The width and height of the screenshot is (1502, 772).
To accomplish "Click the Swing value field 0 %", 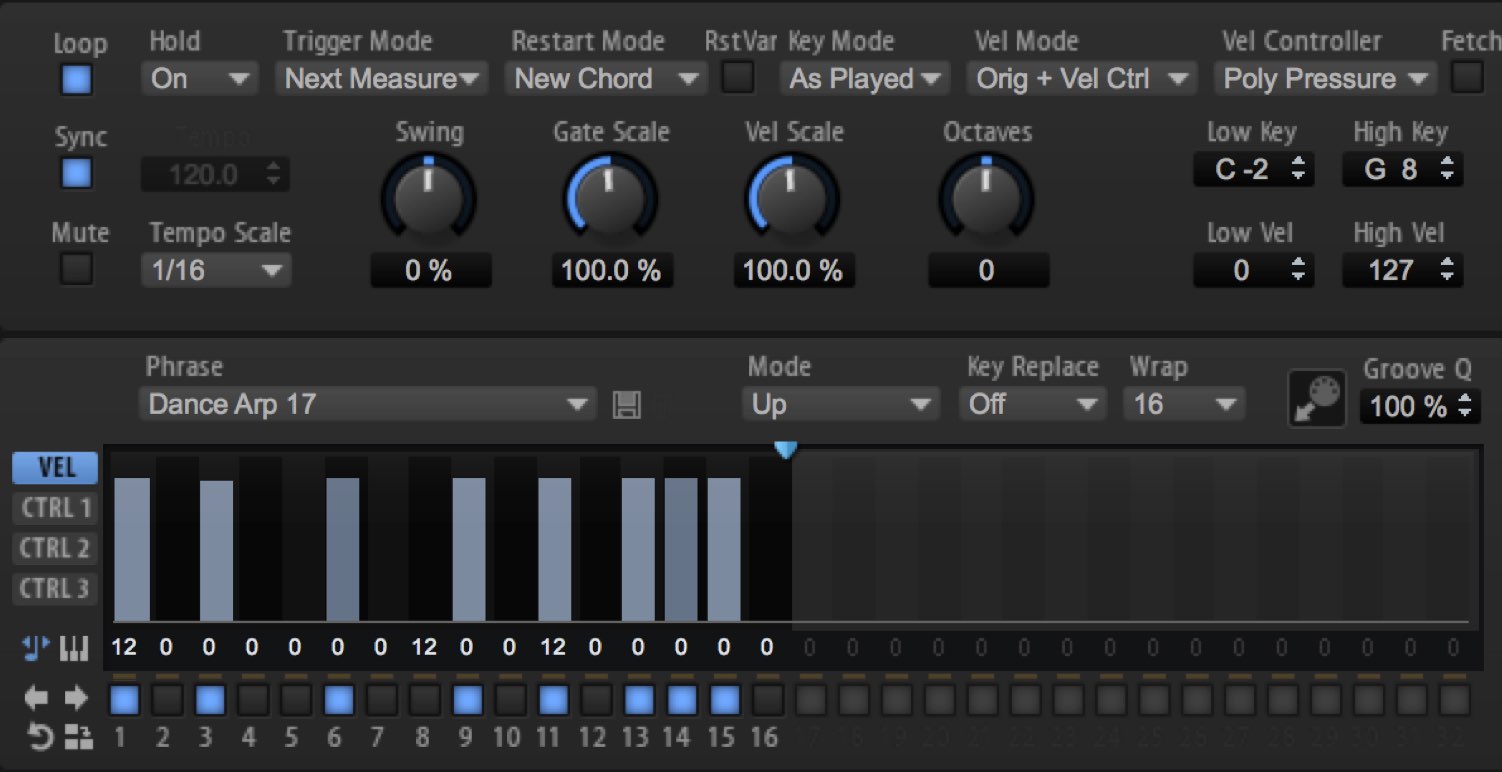I will click(x=431, y=271).
